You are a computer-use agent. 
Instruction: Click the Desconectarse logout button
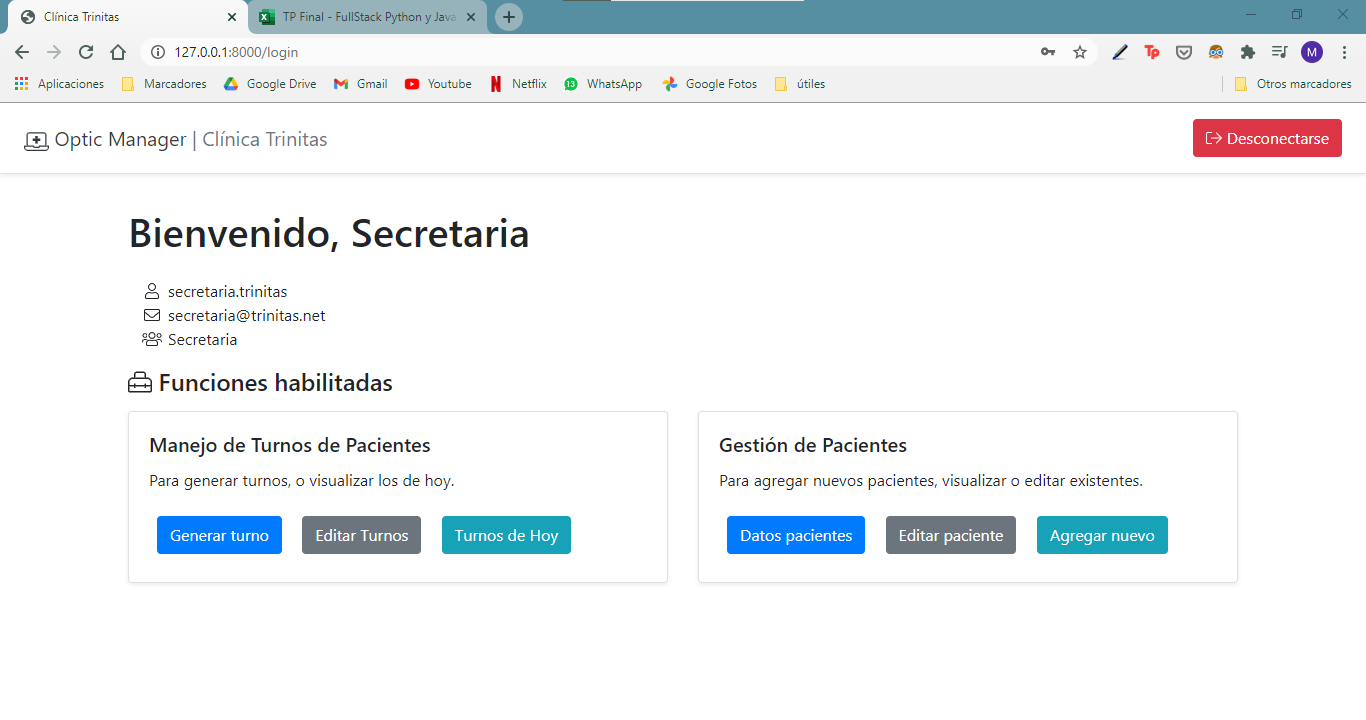pyautogui.click(x=1267, y=138)
